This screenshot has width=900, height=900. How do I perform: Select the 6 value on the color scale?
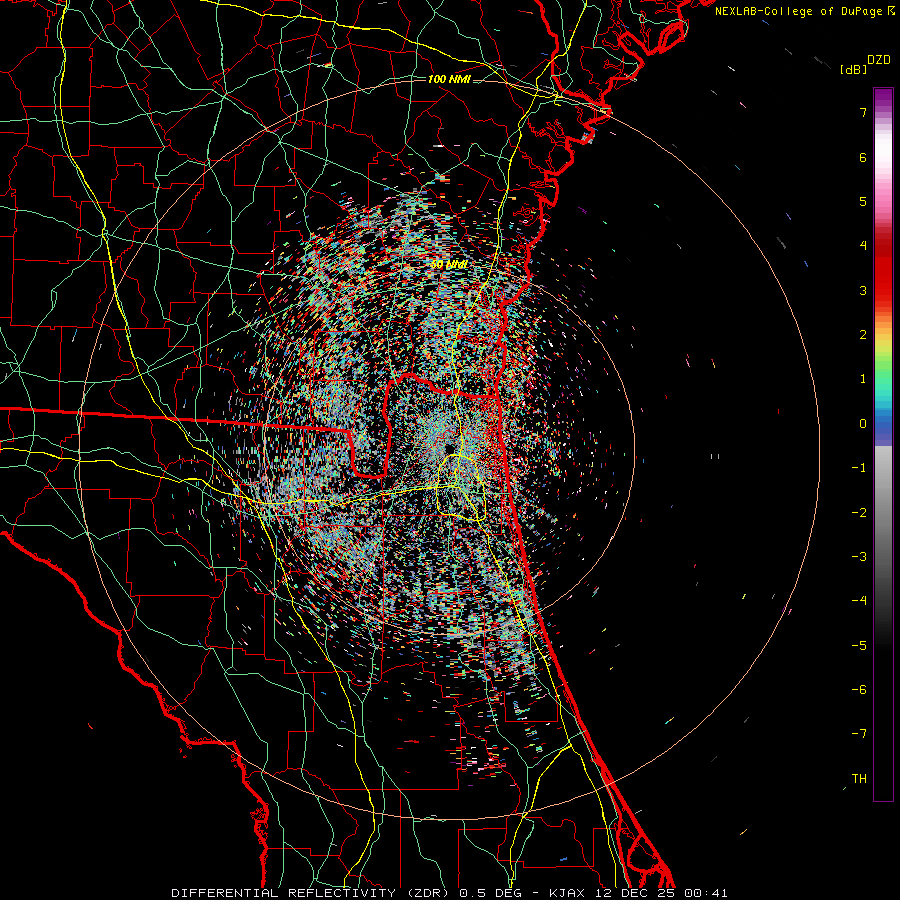863,157
